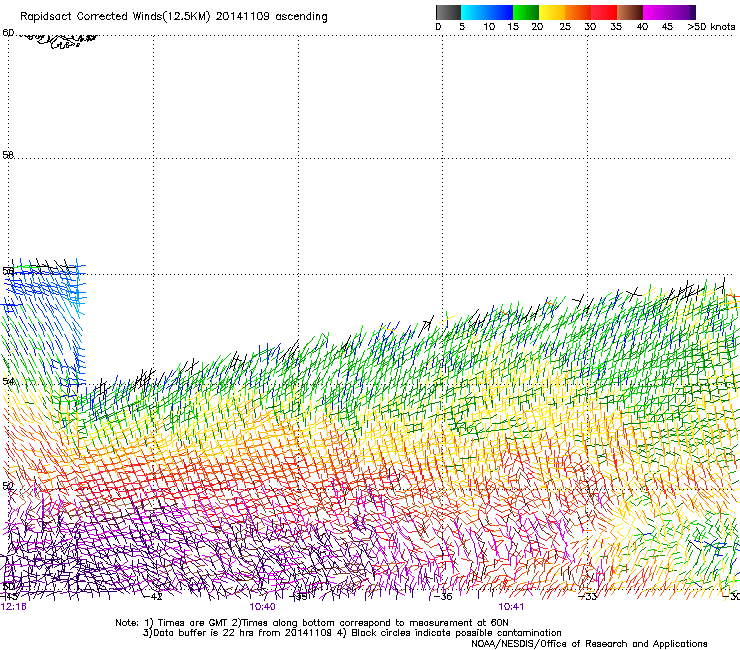Click the longitude label '-42'
Viewport: 740px width, 650px height.
click(153, 597)
